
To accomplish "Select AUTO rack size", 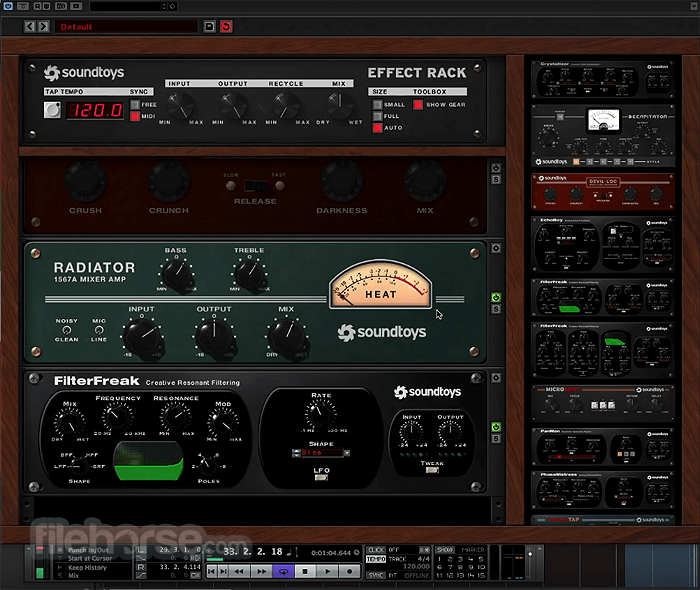I will pos(377,128).
